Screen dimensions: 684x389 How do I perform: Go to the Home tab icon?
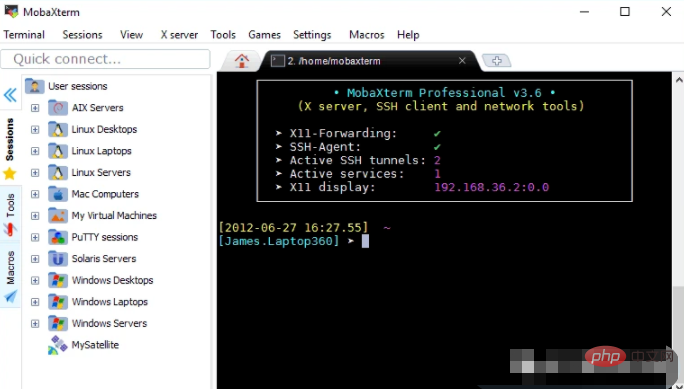pos(242,61)
